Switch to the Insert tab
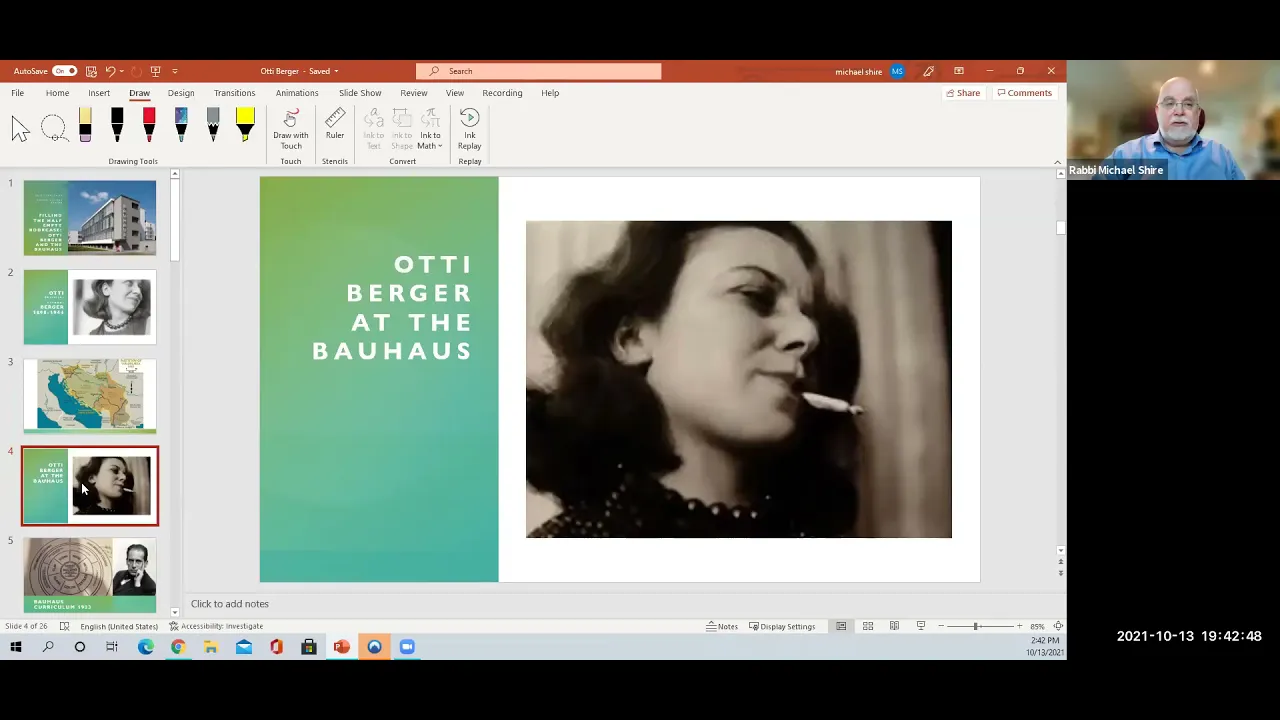This screenshot has height=720, width=1280. 99,93
